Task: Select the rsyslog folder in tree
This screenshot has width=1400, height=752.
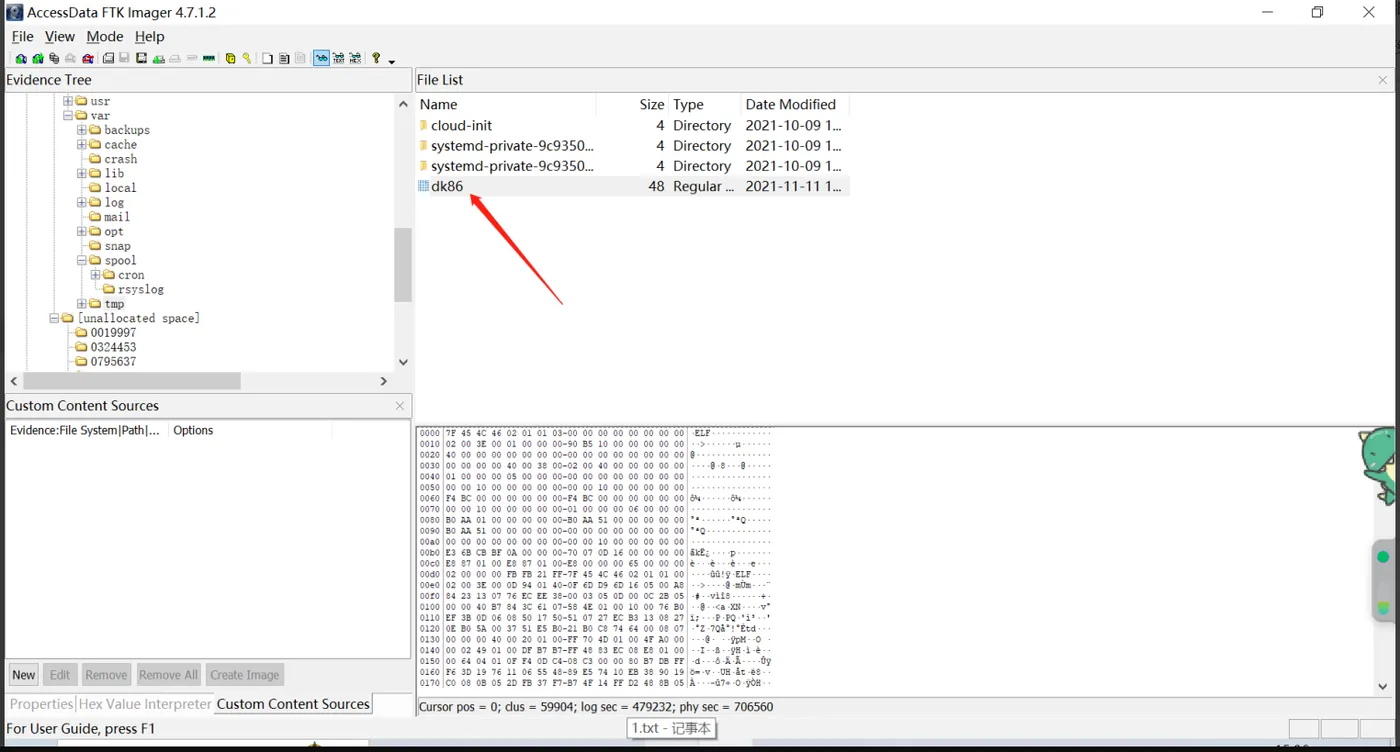Action: [x=140, y=289]
